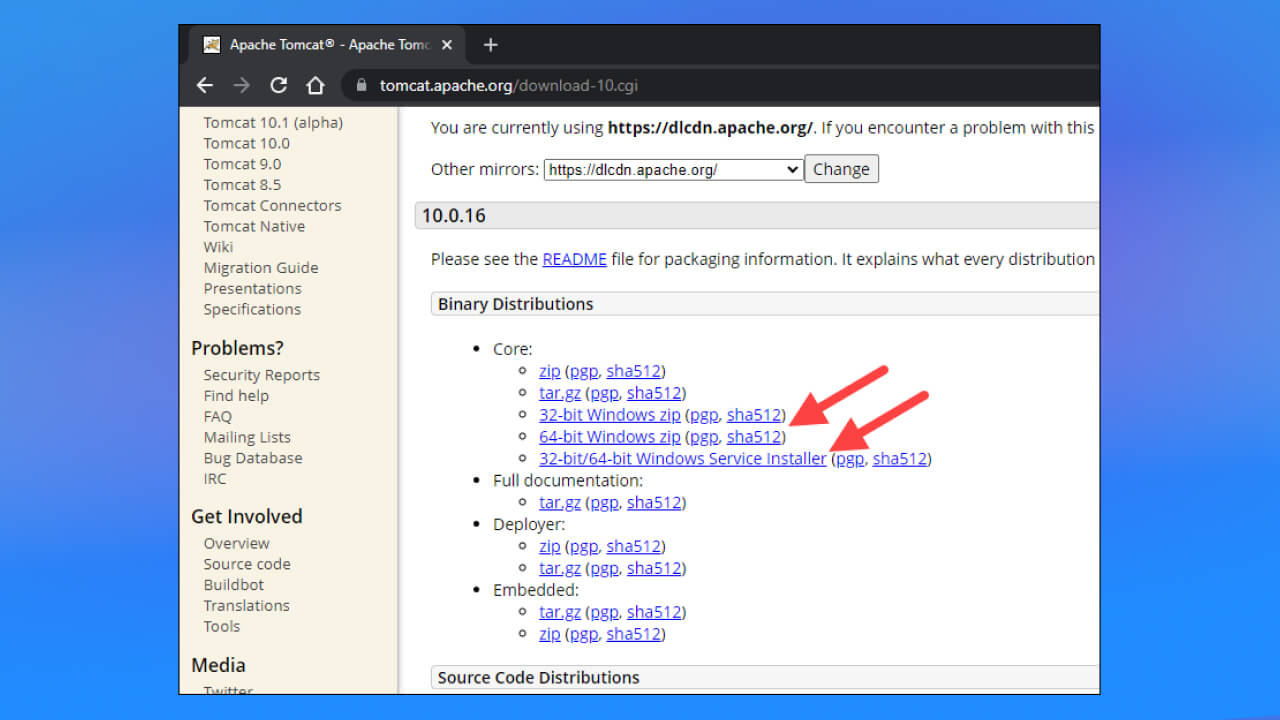Click the Change mirror button

(x=841, y=169)
